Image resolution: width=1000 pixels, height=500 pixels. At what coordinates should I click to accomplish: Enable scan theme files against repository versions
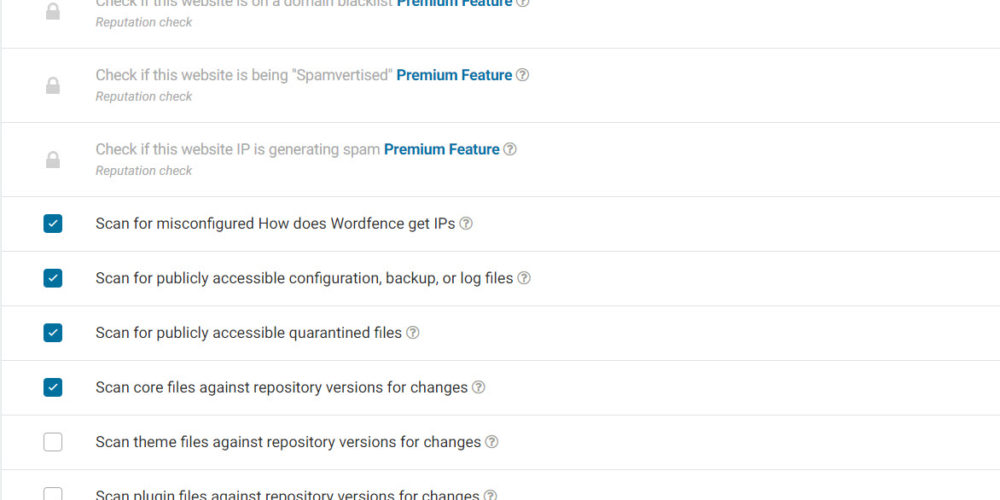tap(53, 442)
